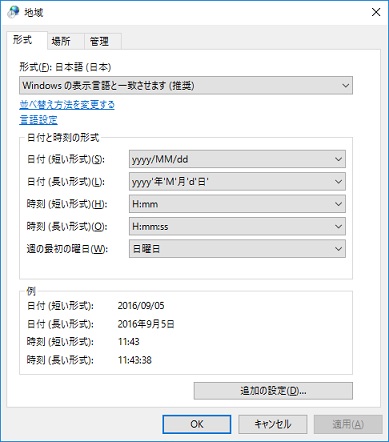Close the 地域 dialog window
The width and height of the screenshot is (389, 442).
(376, 12)
